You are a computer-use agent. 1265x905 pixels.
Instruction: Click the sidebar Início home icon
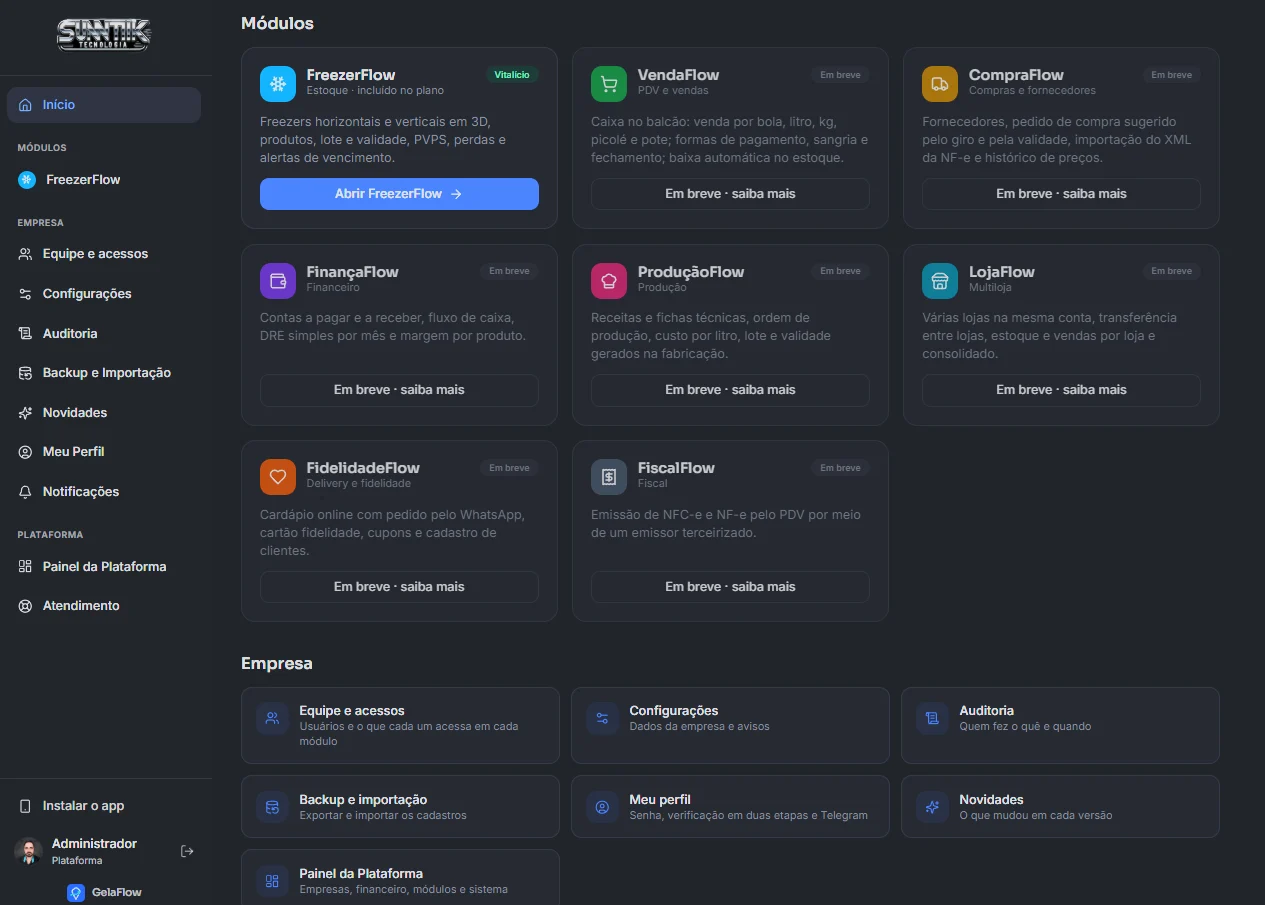(x=25, y=105)
